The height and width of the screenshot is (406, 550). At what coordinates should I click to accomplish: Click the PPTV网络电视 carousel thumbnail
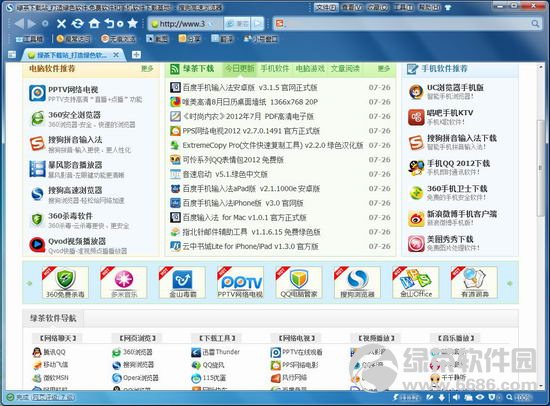pos(240,282)
